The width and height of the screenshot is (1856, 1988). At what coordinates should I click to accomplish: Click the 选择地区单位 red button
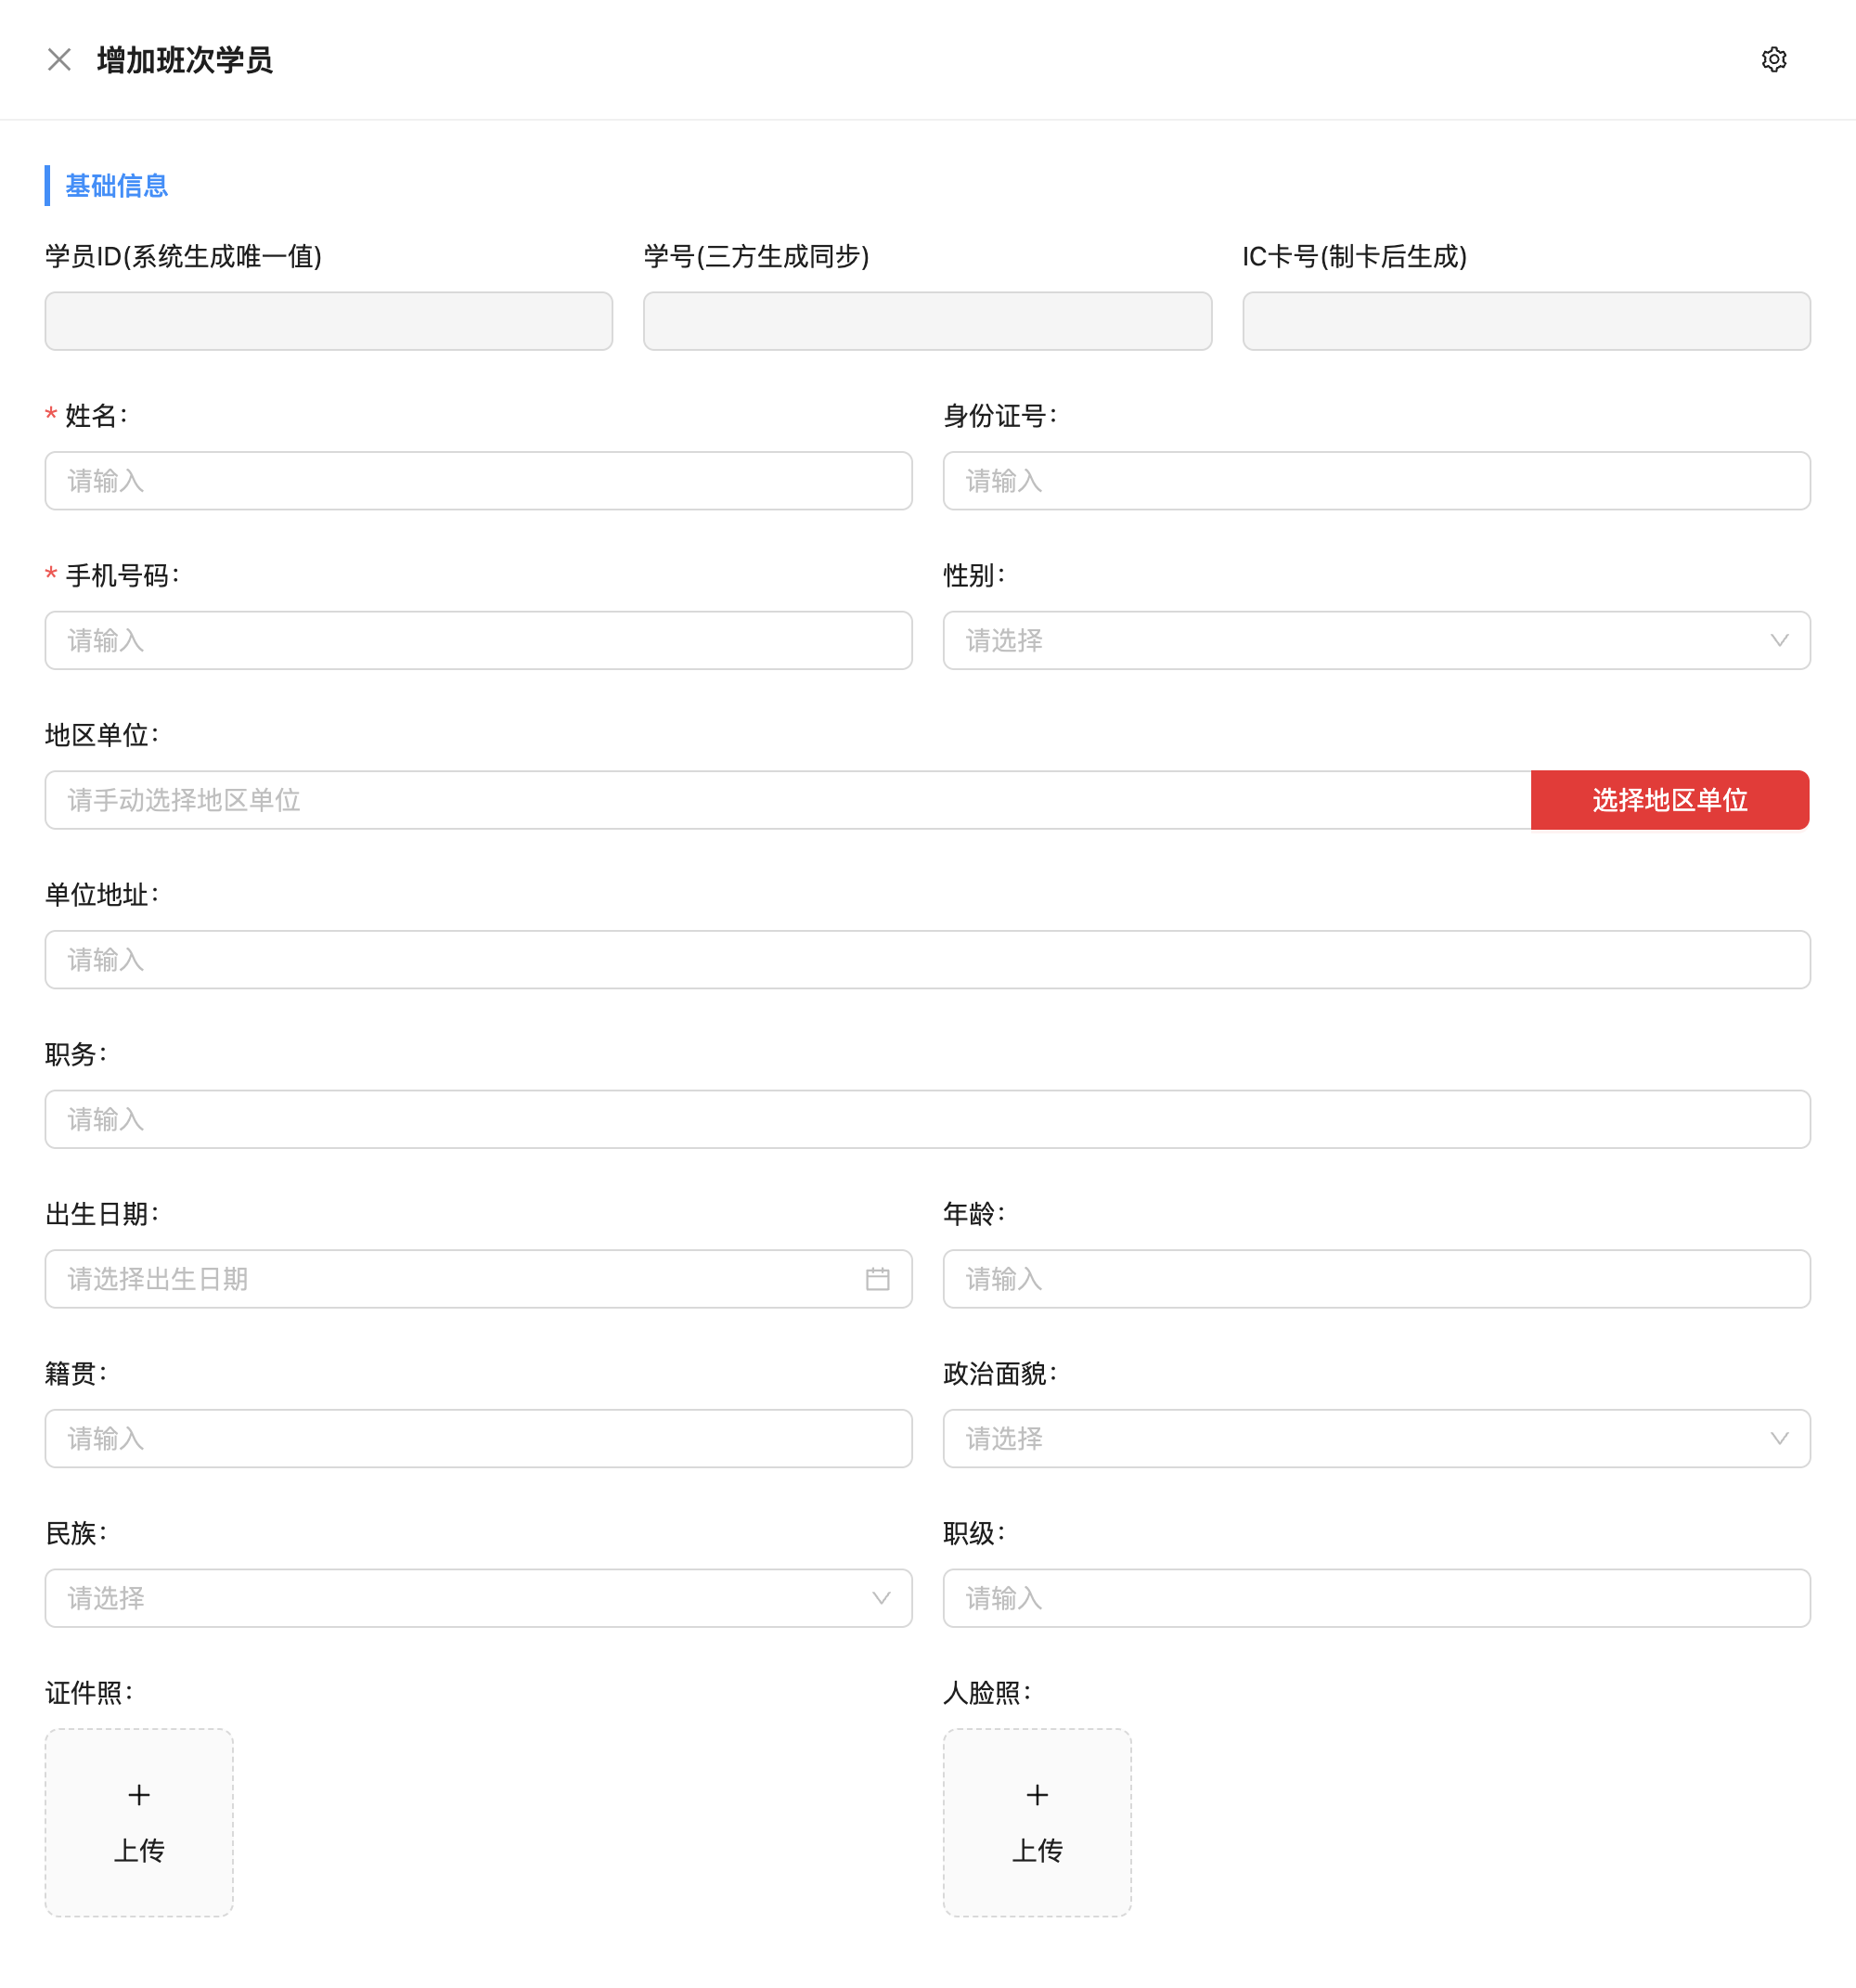(x=1669, y=800)
